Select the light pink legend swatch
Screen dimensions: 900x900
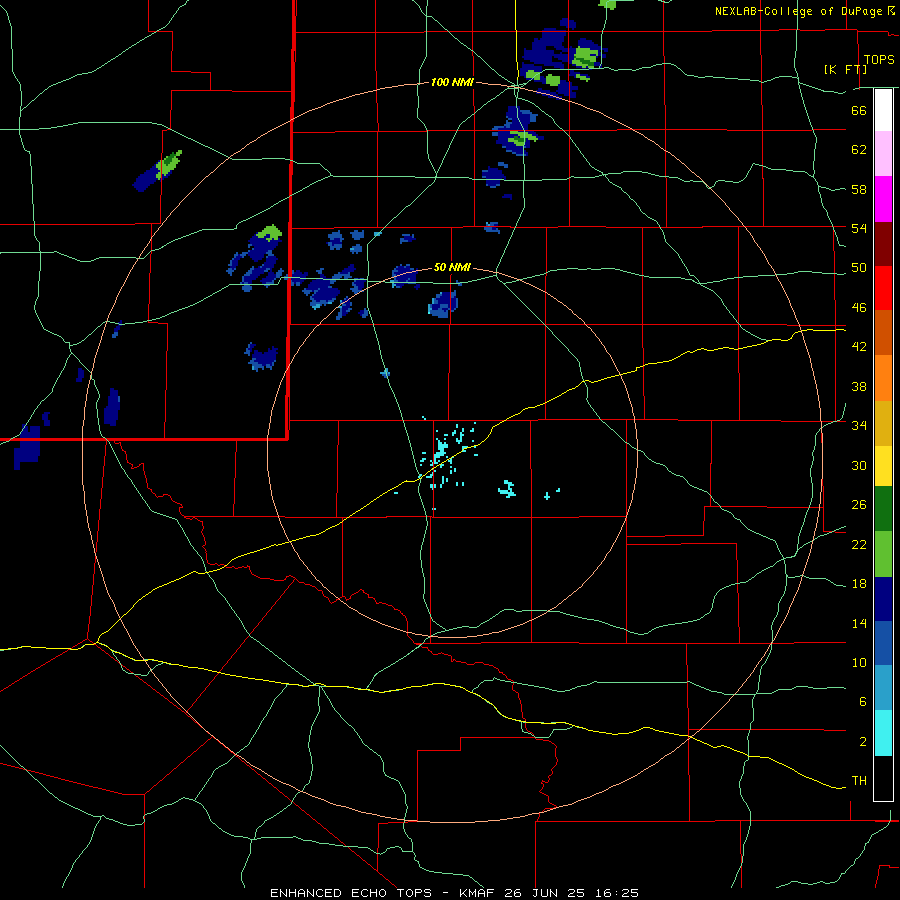point(883,153)
